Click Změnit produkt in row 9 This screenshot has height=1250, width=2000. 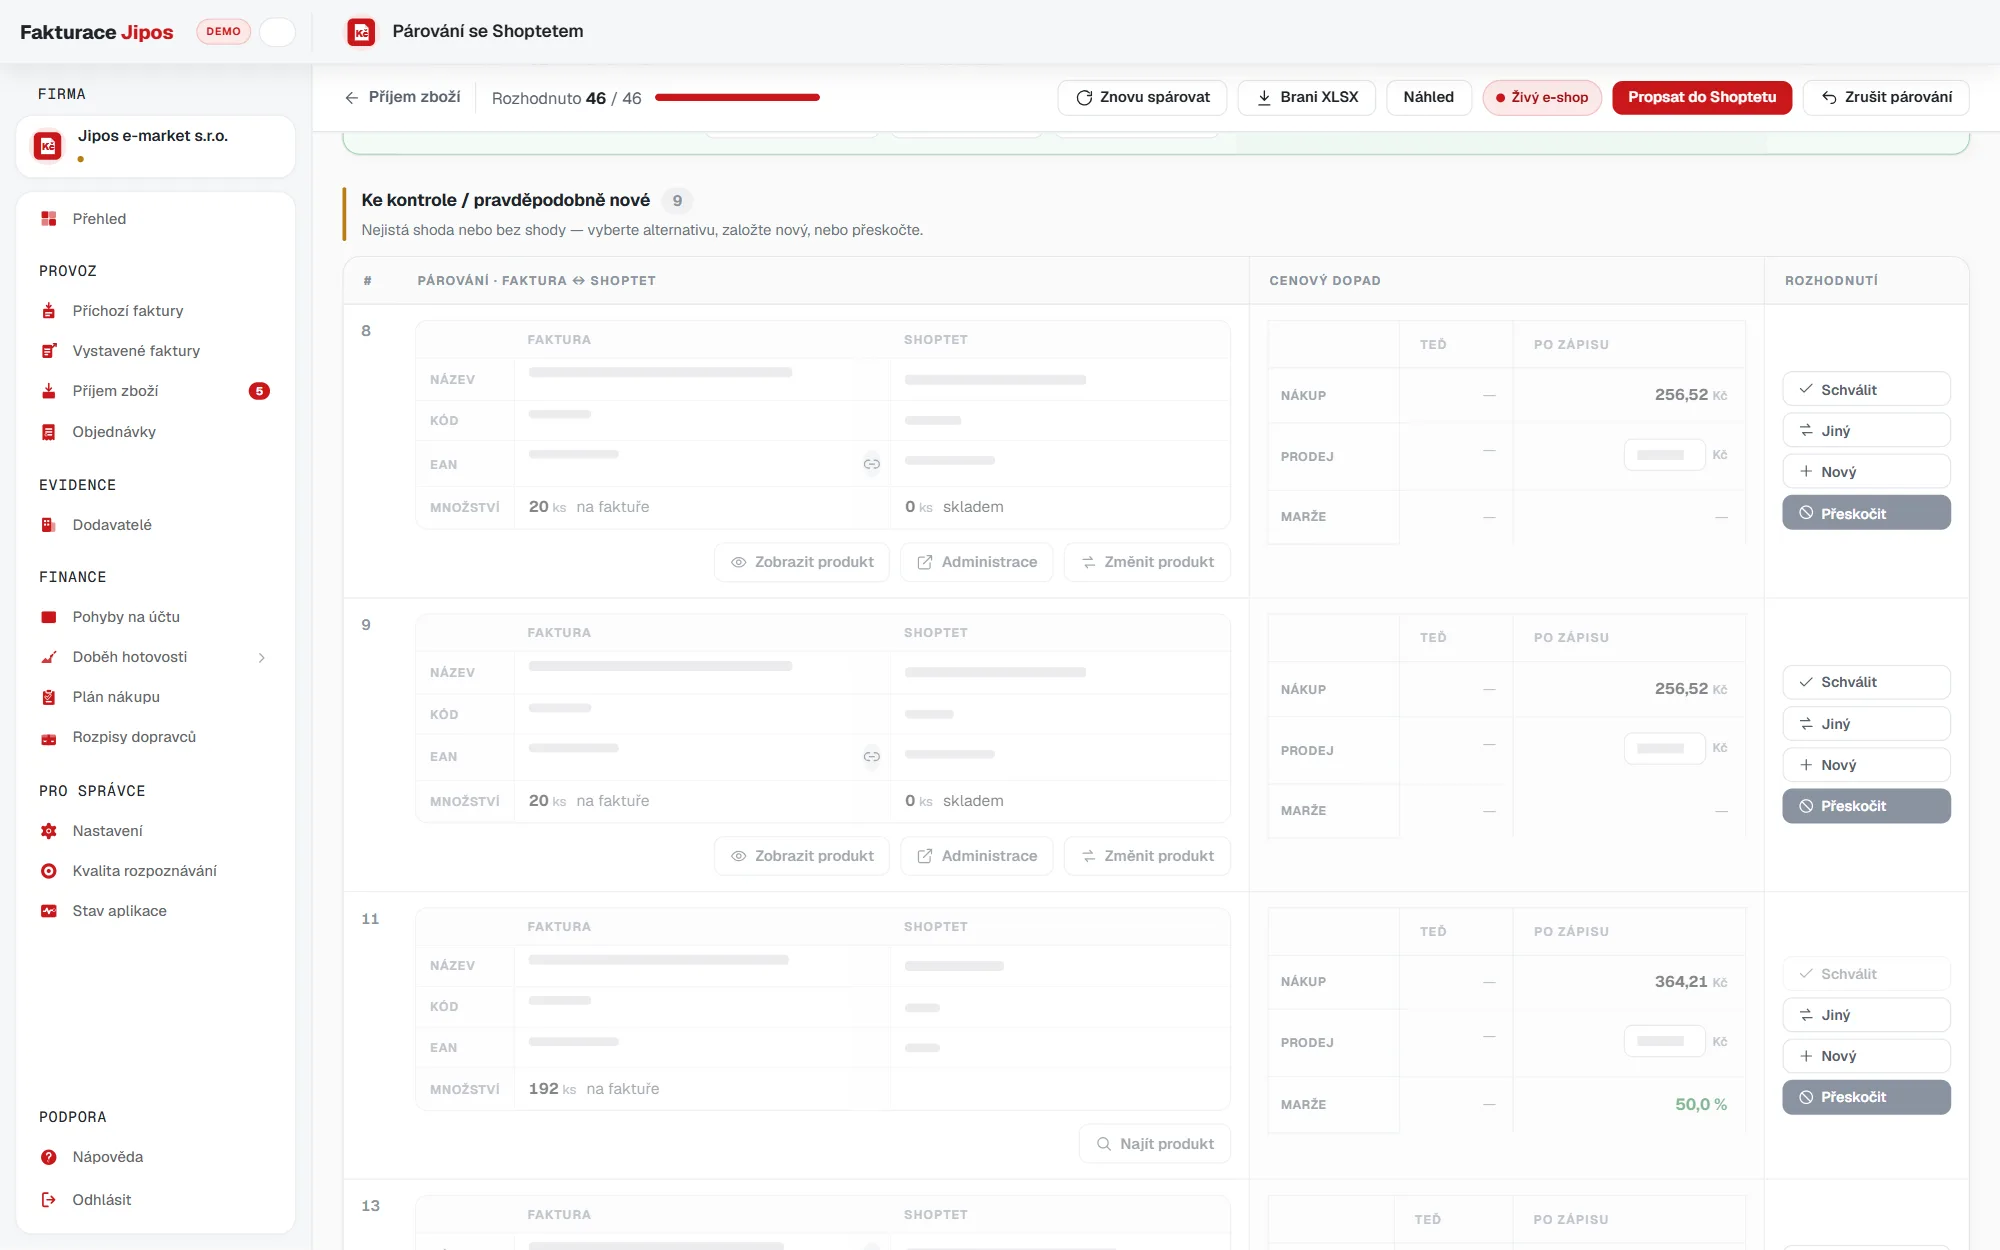pyautogui.click(x=1147, y=856)
